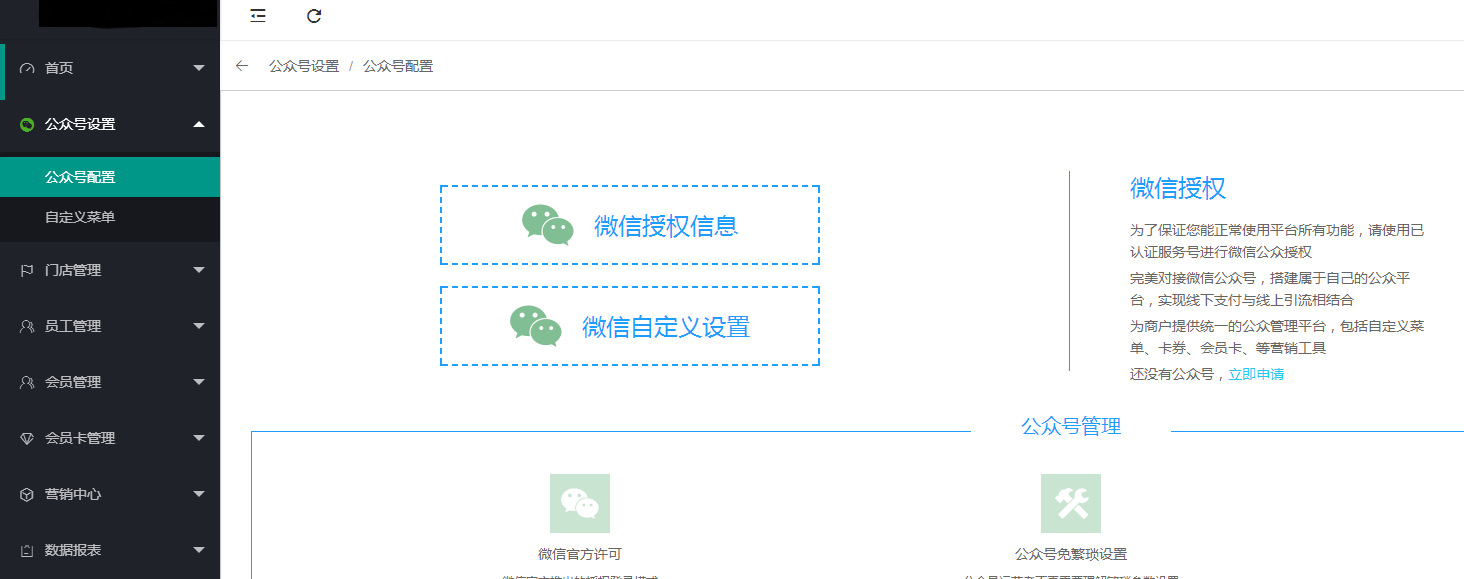Click the 立即申请 link

1256,374
